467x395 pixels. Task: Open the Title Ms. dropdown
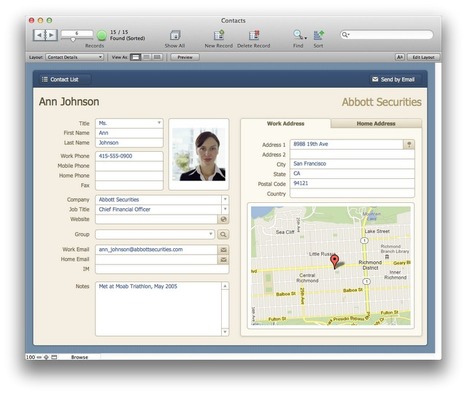point(159,123)
